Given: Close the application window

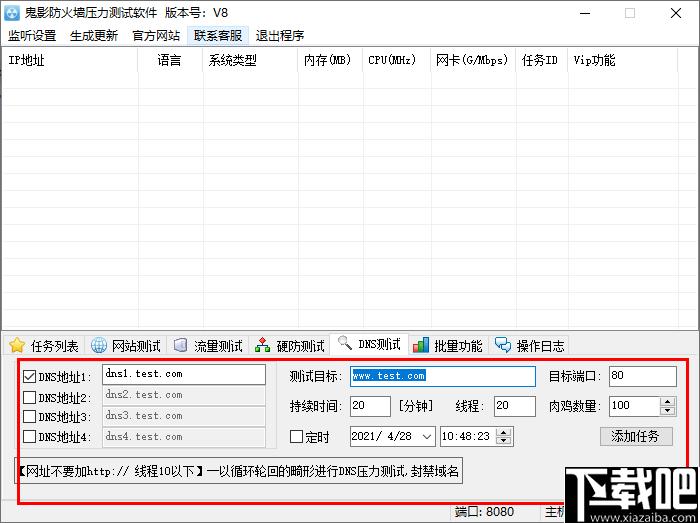Looking at the screenshot, I should (x=676, y=13).
